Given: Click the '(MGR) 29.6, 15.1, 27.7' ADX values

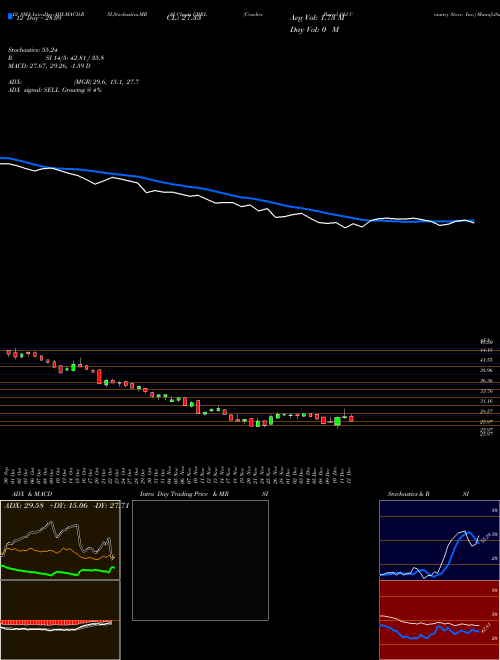Looking at the screenshot, I should (x=106, y=82).
